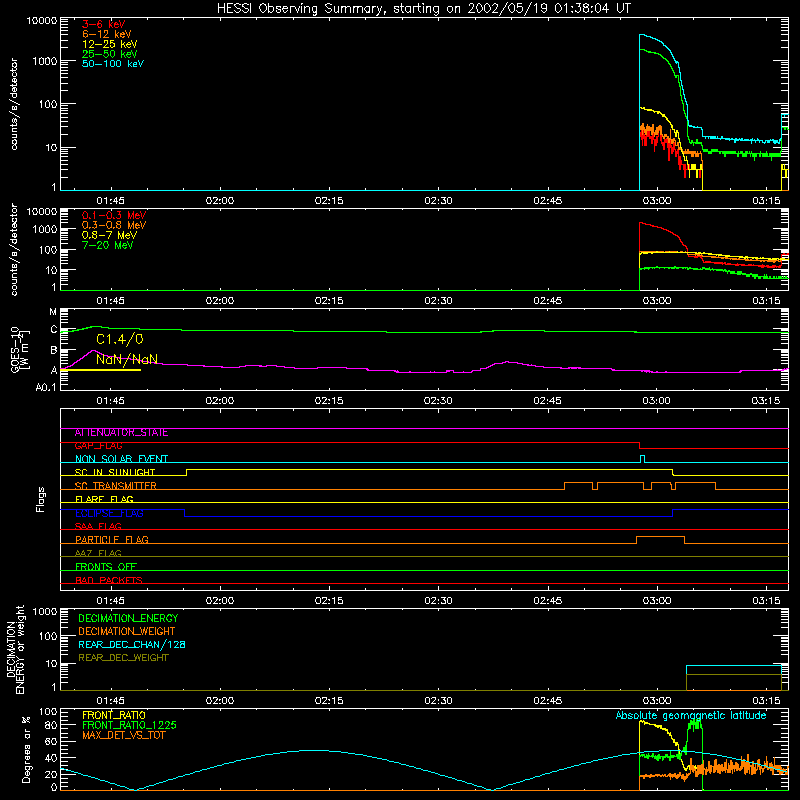Screen dimensions: 800x800
Task: Click the HESSI Observing Summary title text
Action: coord(423,9)
